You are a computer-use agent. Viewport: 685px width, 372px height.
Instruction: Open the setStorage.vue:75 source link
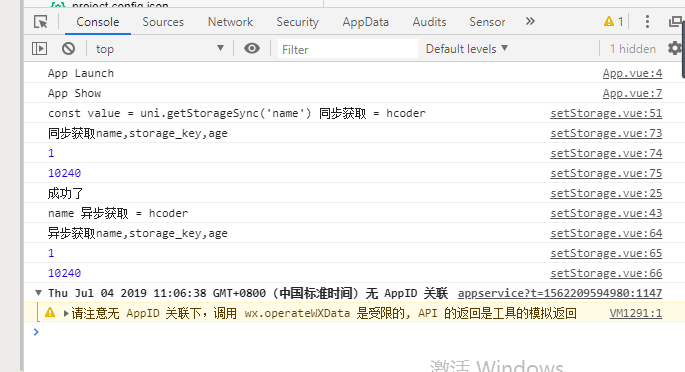[x=606, y=173]
